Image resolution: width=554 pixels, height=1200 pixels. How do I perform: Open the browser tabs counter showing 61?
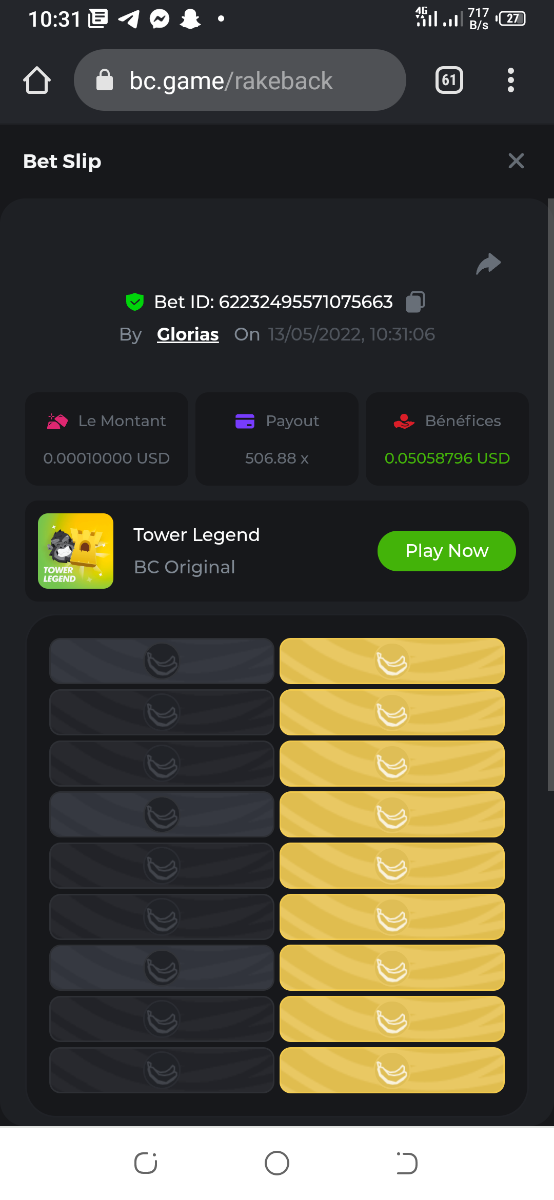449,81
